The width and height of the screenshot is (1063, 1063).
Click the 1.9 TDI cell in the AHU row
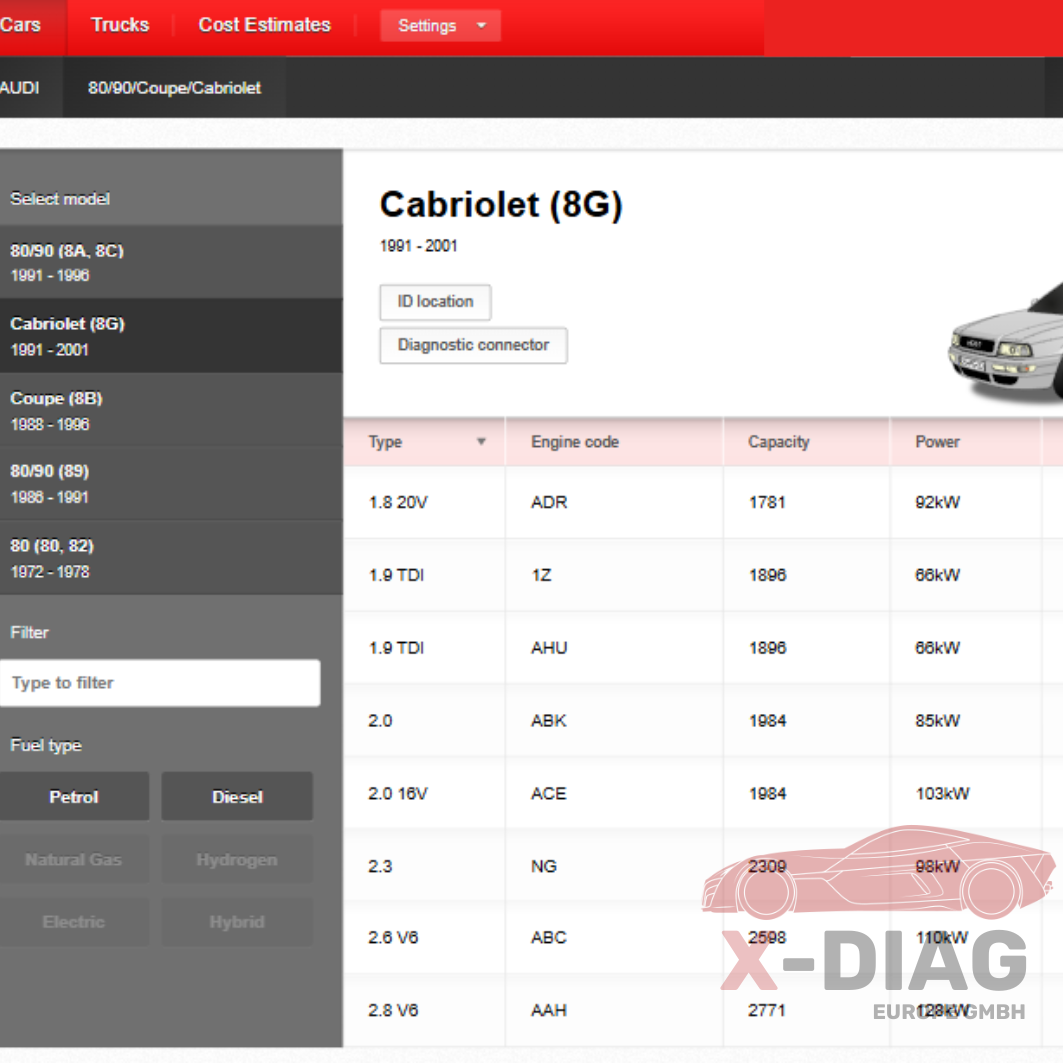(x=396, y=648)
